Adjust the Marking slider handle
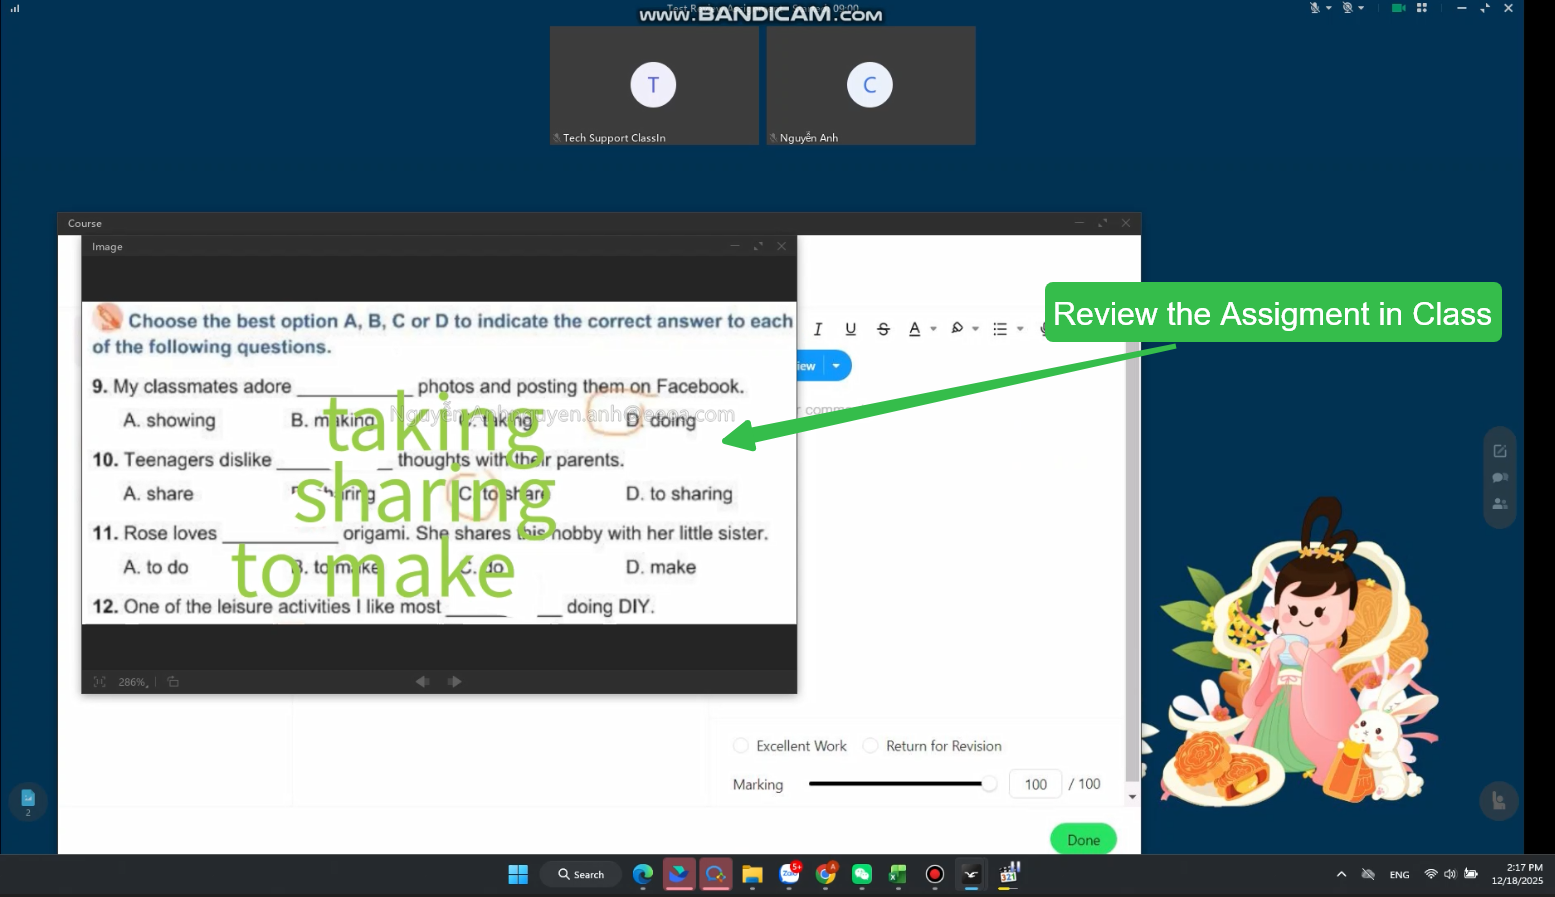Screen dimensions: 1555x897 click(989, 784)
